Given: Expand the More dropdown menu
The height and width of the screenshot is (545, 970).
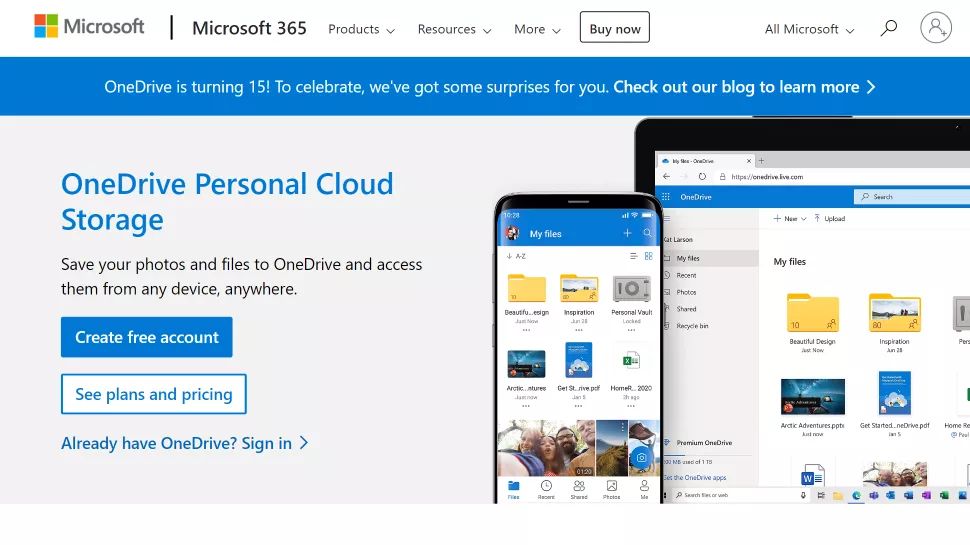Looking at the screenshot, I should [537, 29].
